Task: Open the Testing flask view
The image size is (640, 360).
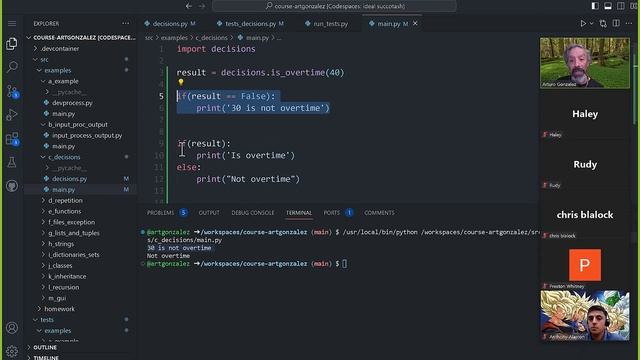Action: 12,162
